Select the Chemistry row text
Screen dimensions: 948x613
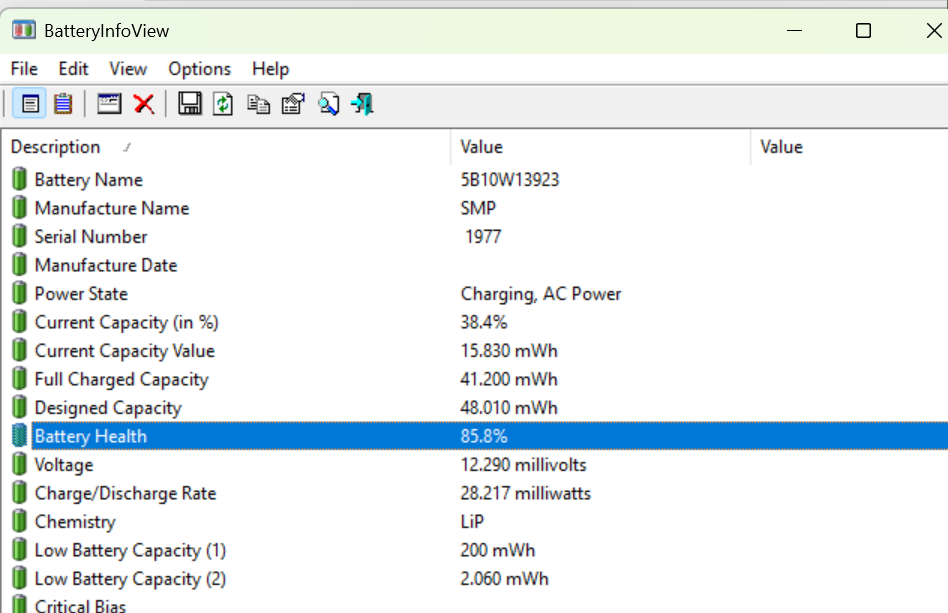point(75,522)
